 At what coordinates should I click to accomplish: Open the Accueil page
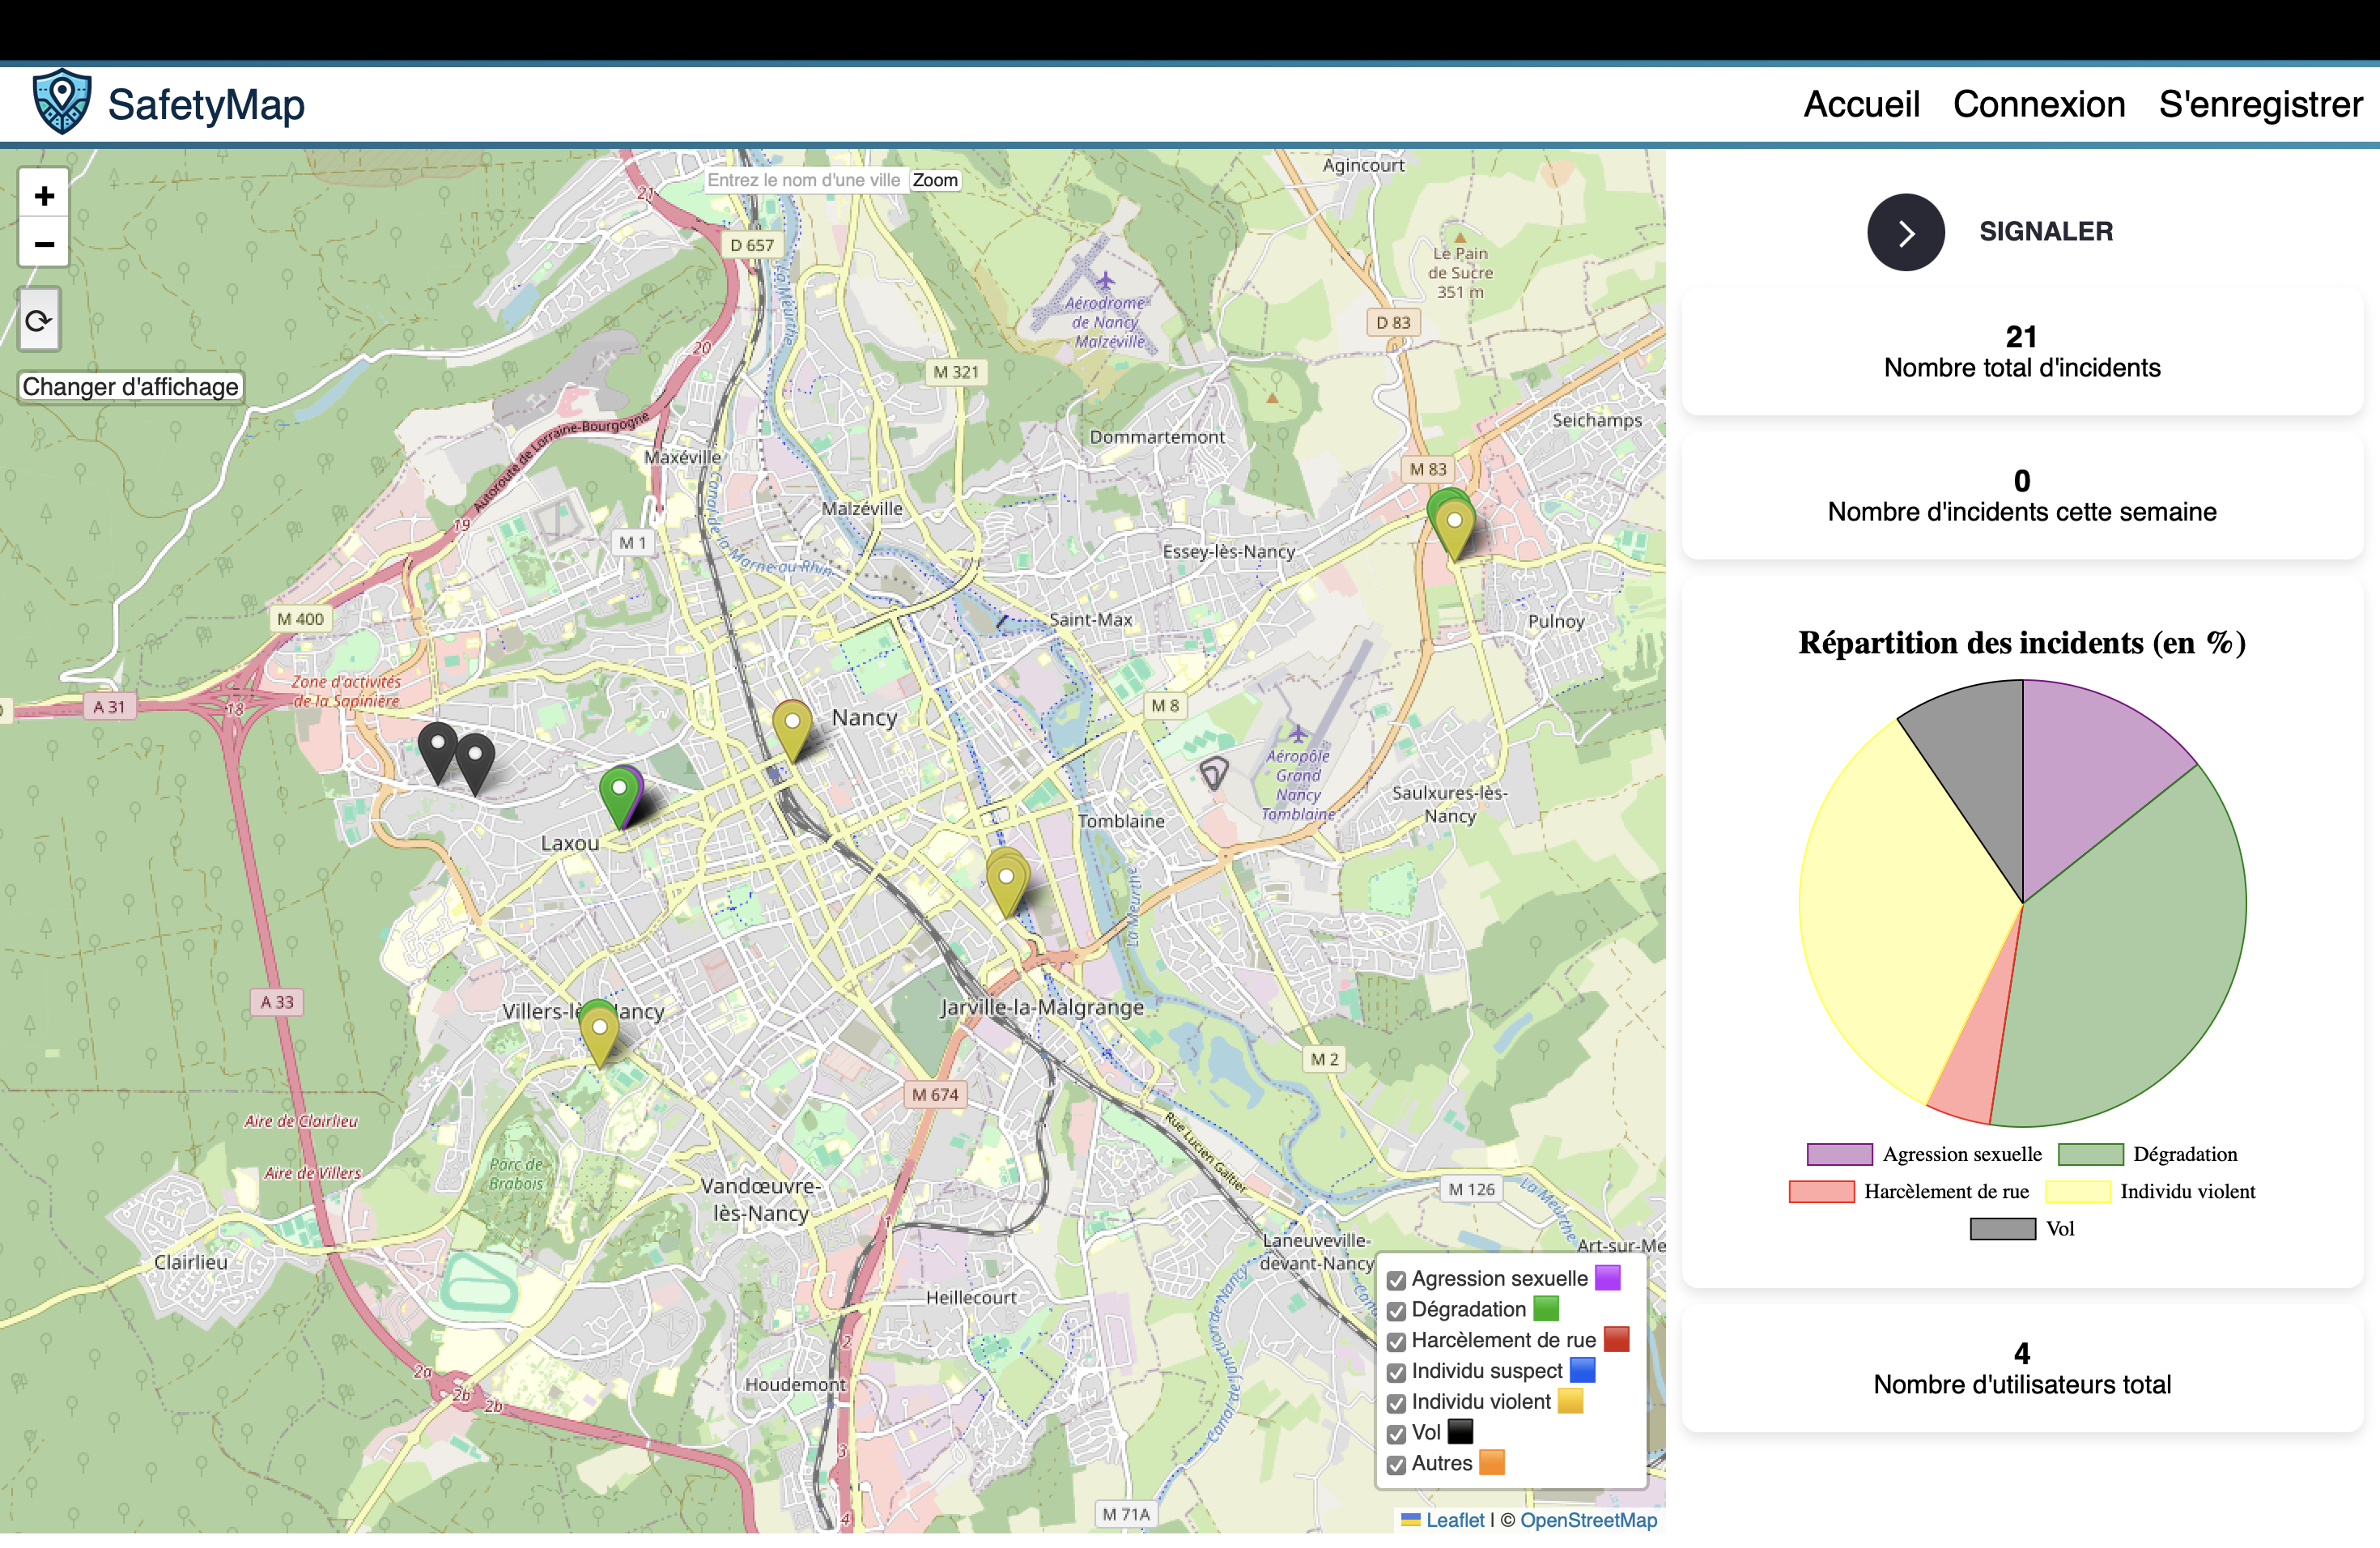pos(1861,104)
